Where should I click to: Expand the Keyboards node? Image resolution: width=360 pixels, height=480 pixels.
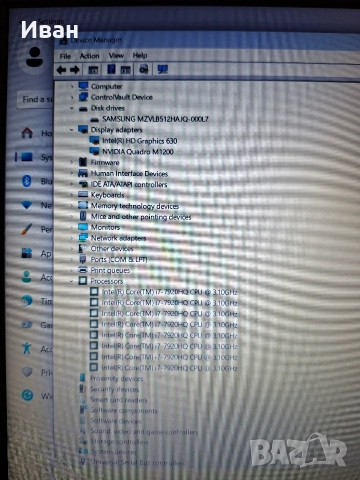click(72, 195)
